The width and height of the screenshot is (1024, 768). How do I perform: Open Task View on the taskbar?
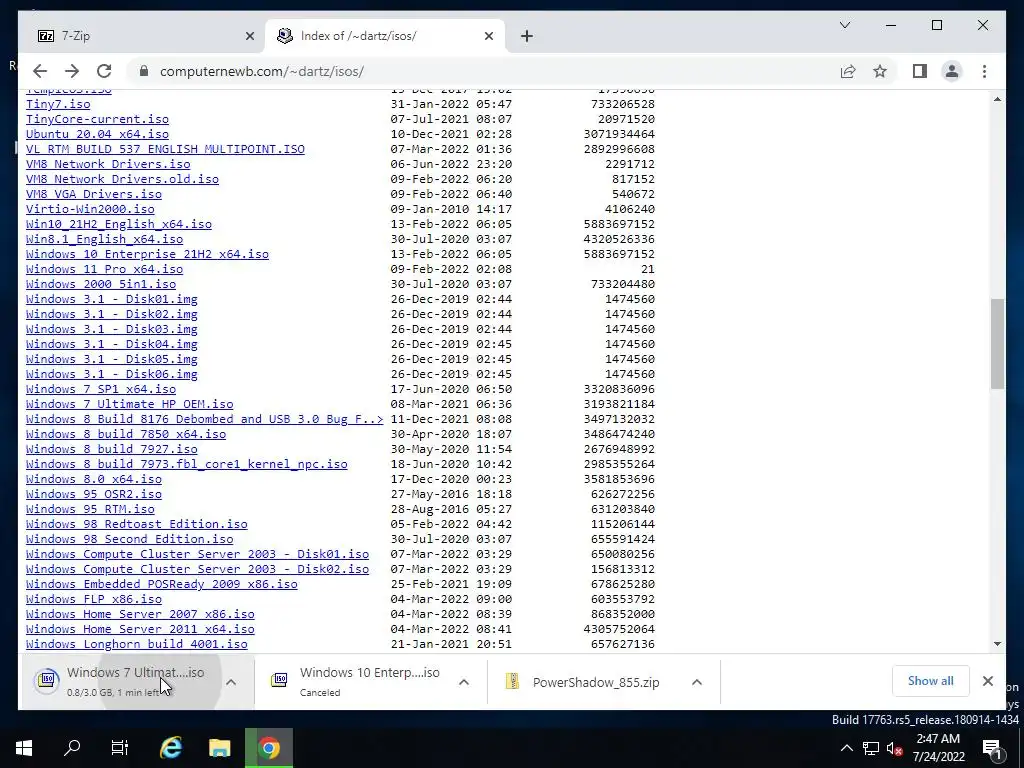click(x=120, y=748)
